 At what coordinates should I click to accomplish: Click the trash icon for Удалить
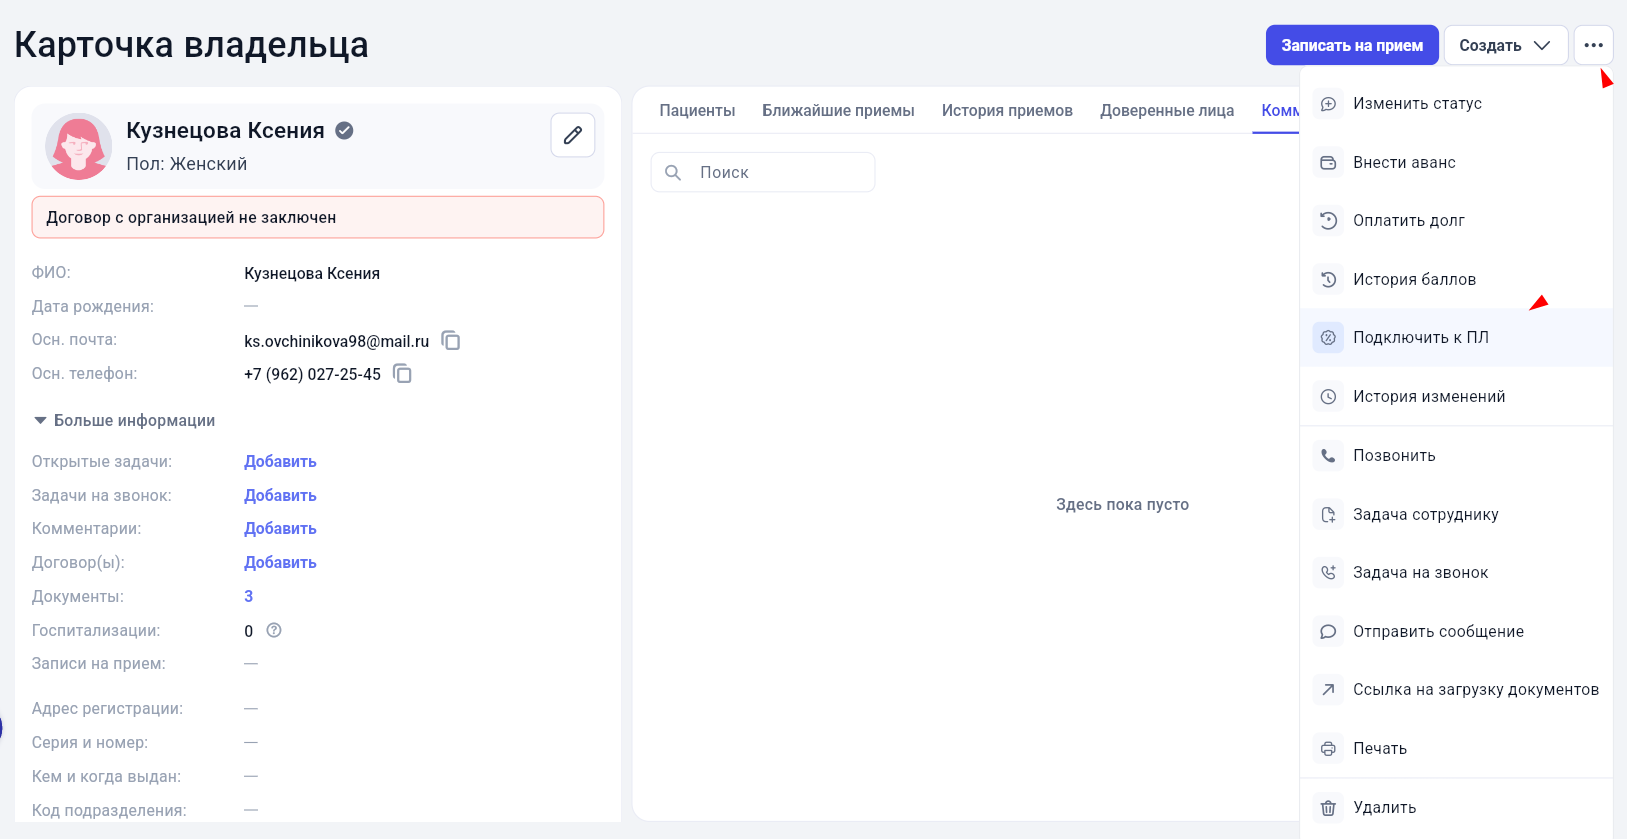click(x=1328, y=808)
